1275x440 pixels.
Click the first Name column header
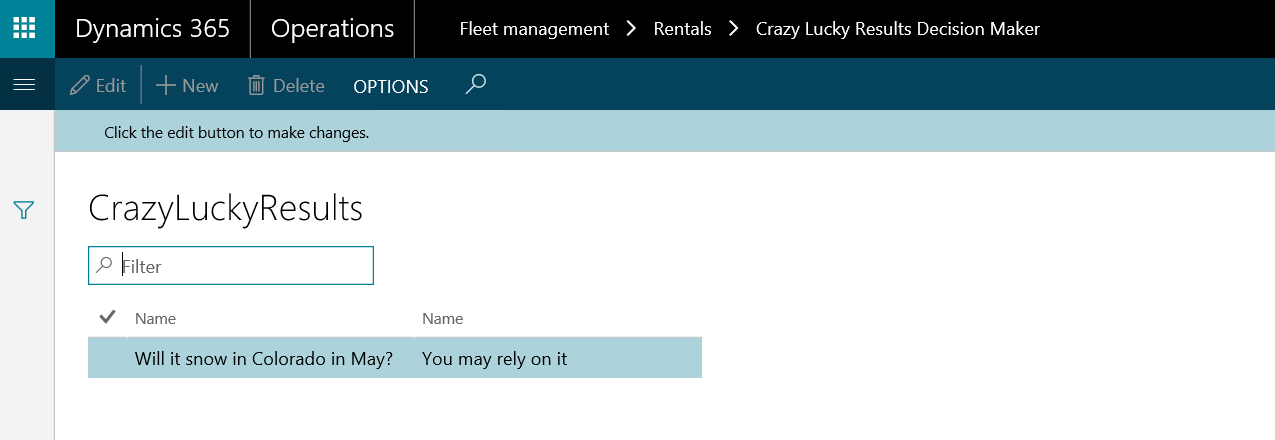coord(155,319)
